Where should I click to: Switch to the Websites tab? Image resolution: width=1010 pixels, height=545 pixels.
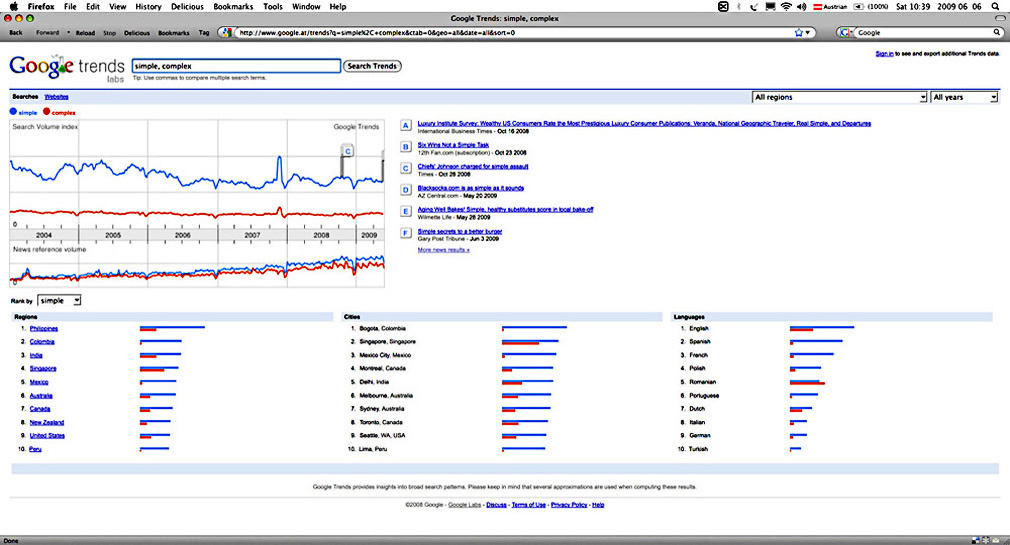click(56, 97)
